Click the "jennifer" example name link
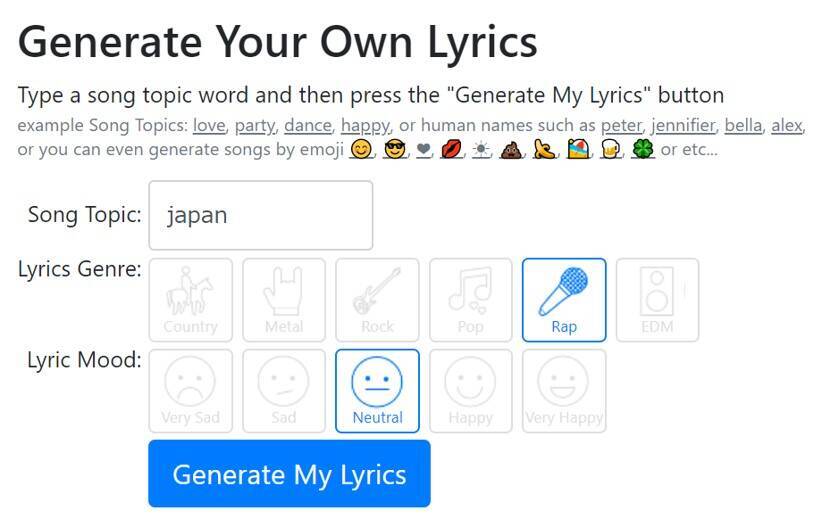This screenshot has width=822, height=519. 683,126
